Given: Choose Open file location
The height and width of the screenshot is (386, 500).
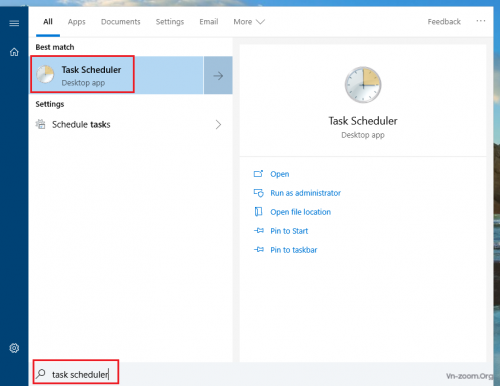Looking at the screenshot, I should click(x=300, y=212).
